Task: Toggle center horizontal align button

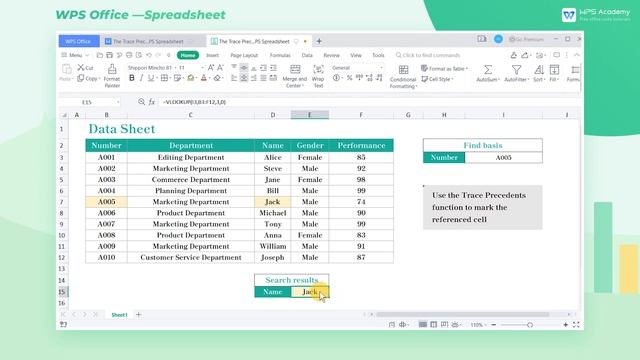Action: tap(244, 78)
